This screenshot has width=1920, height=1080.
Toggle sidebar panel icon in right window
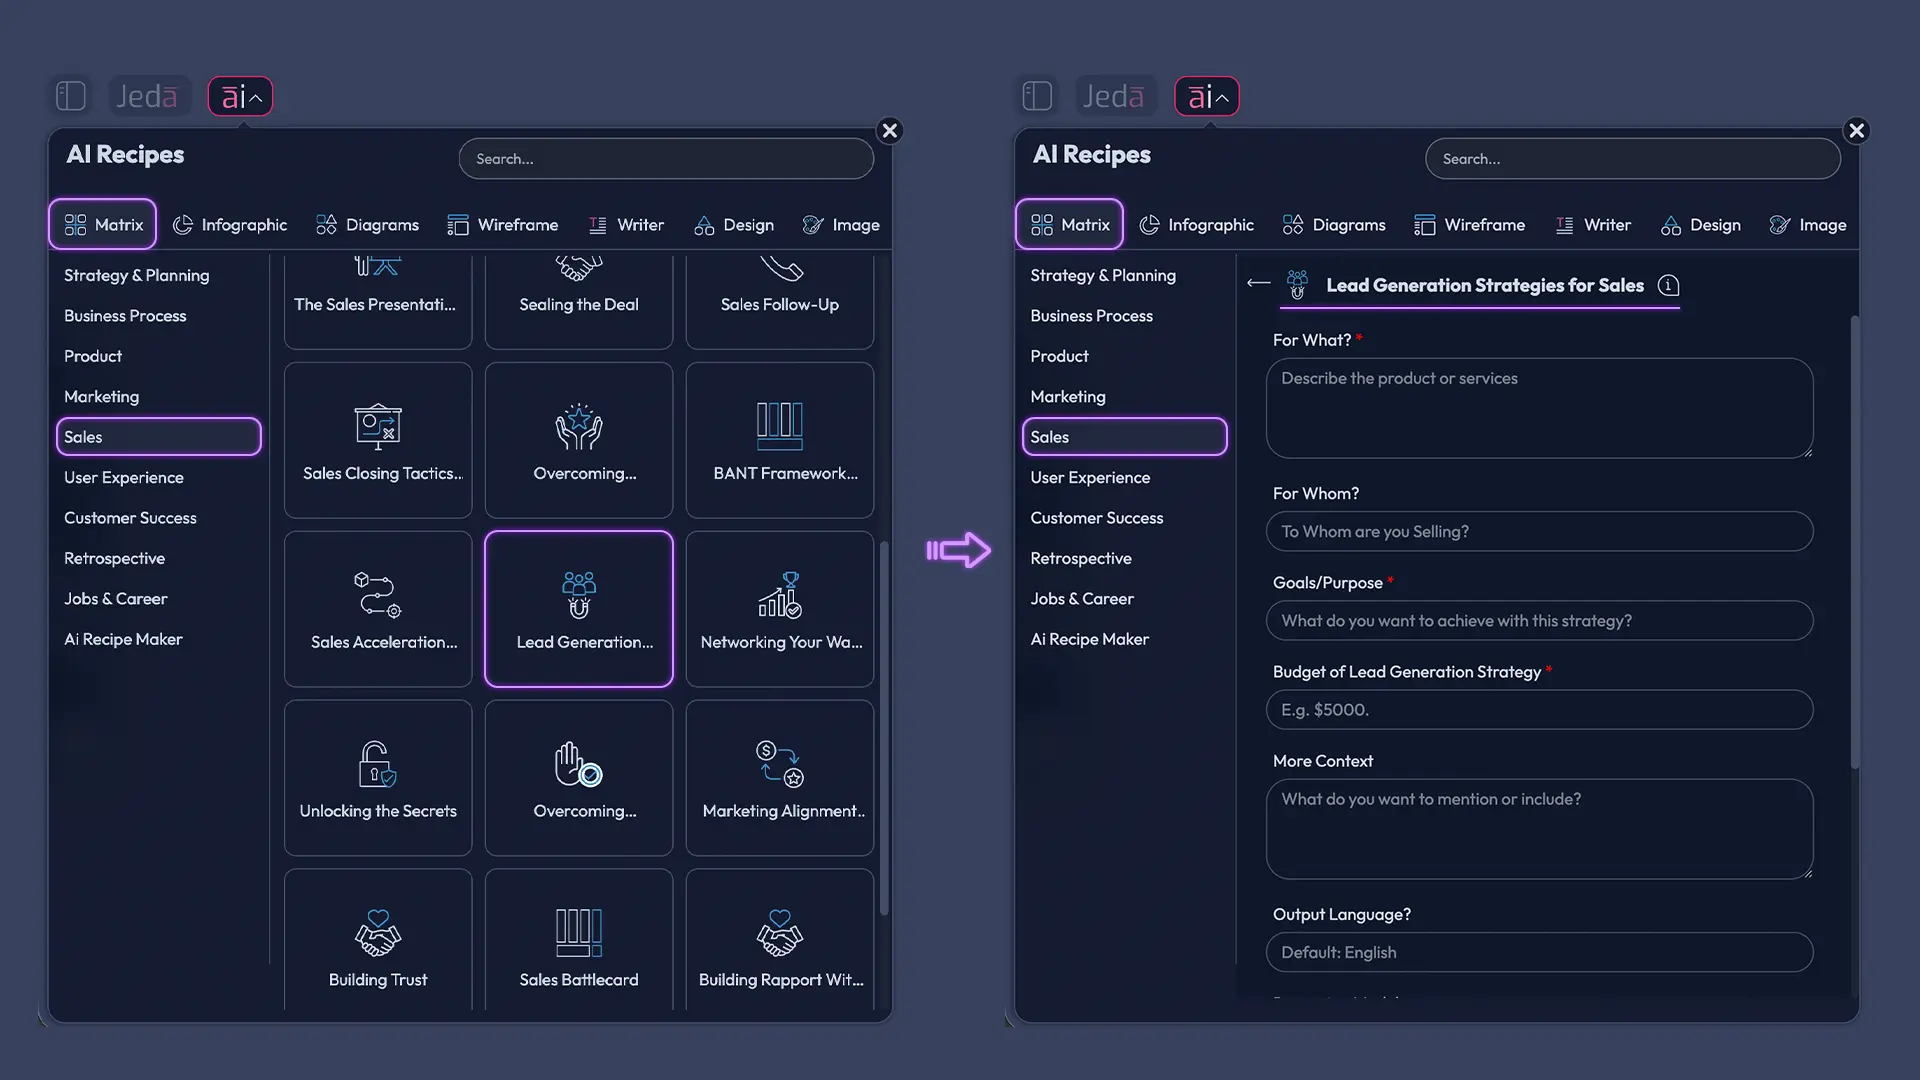[1037, 96]
